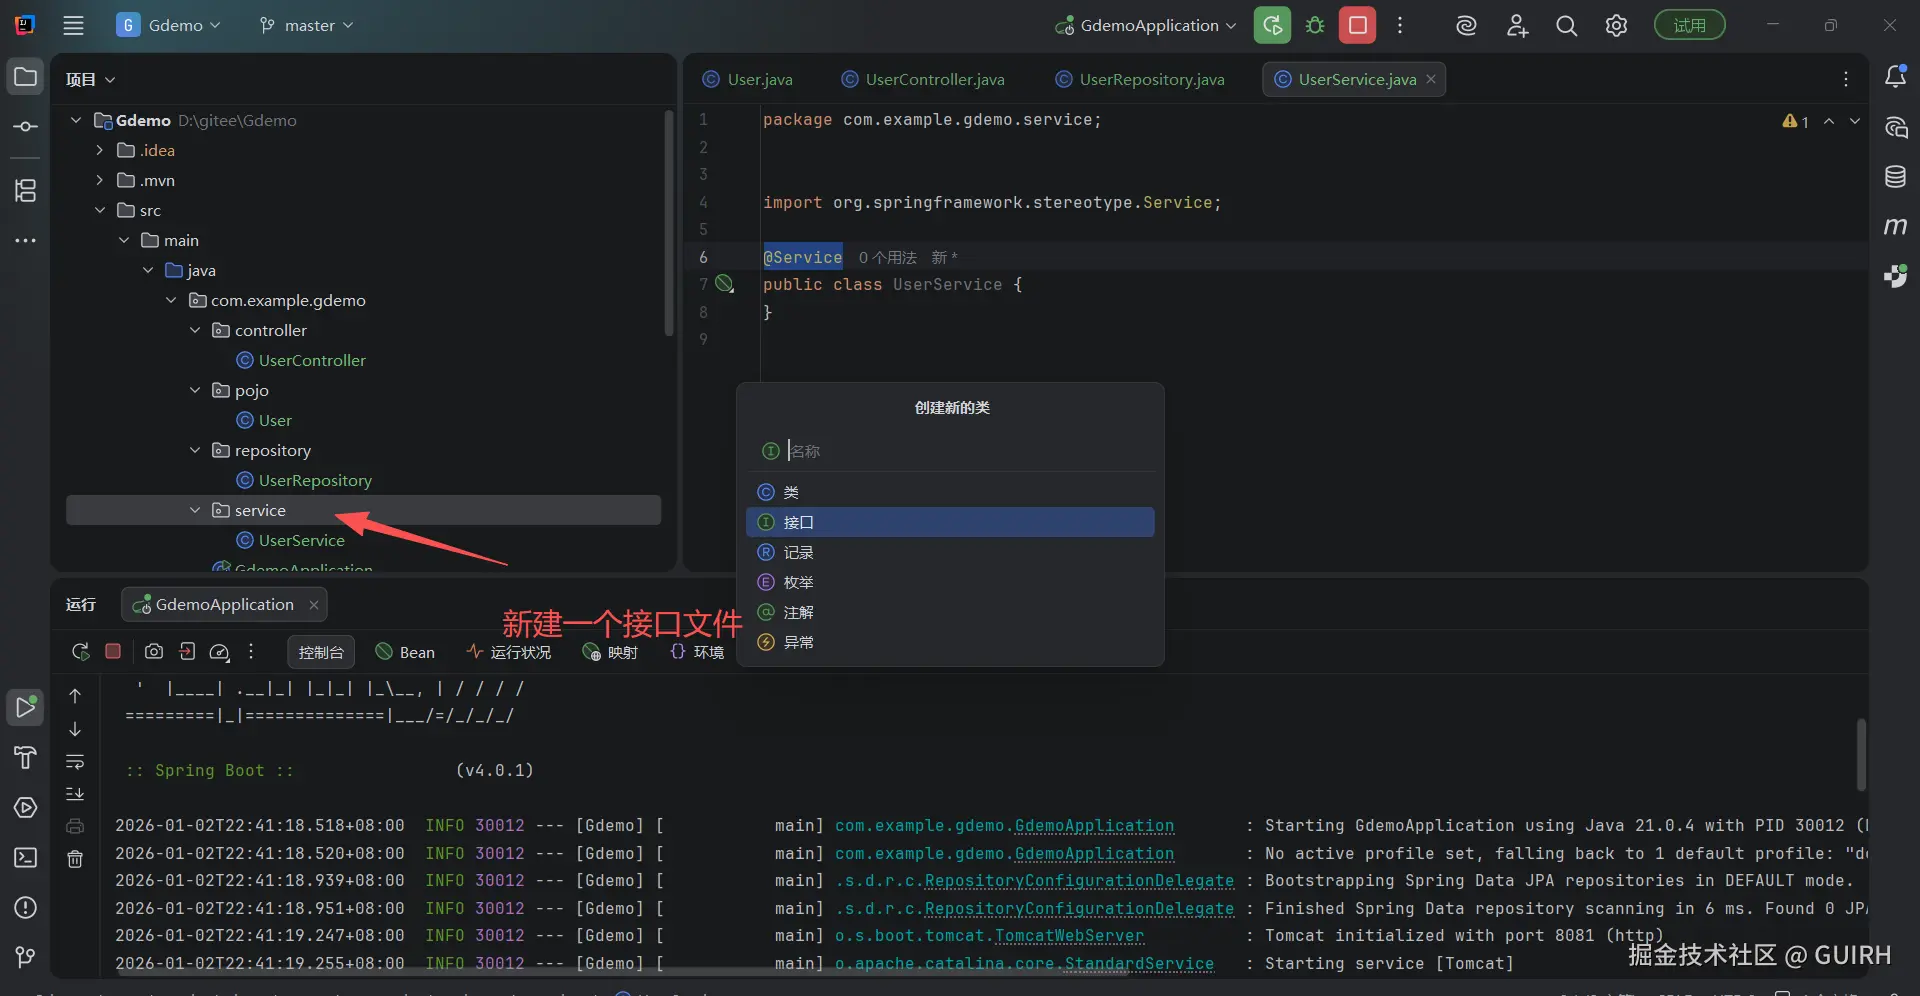Open the 映射 mappings tab
1920x996 pixels.
(610, 652)
